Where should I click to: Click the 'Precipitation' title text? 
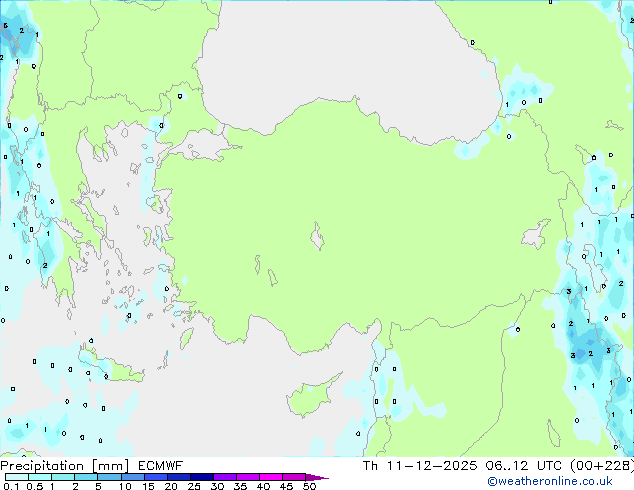42,466
